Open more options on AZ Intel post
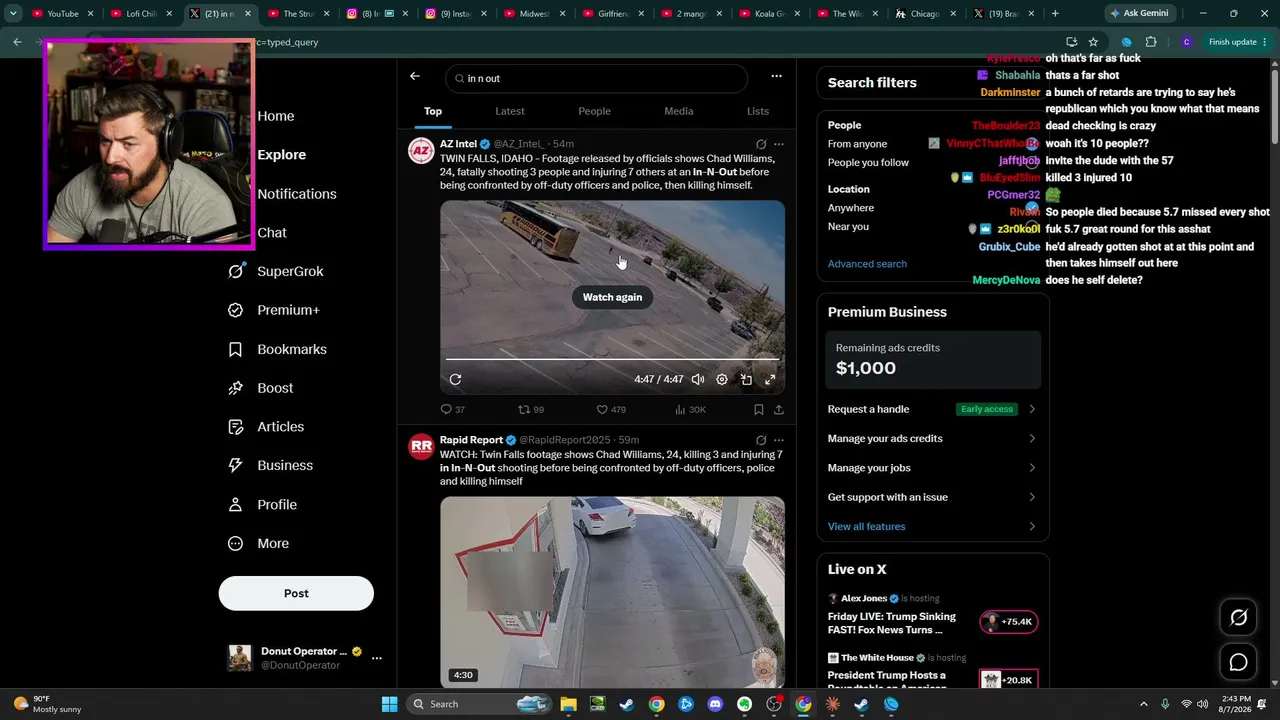Viewport: 1280px width, 720px height. [x=779, y=144]
